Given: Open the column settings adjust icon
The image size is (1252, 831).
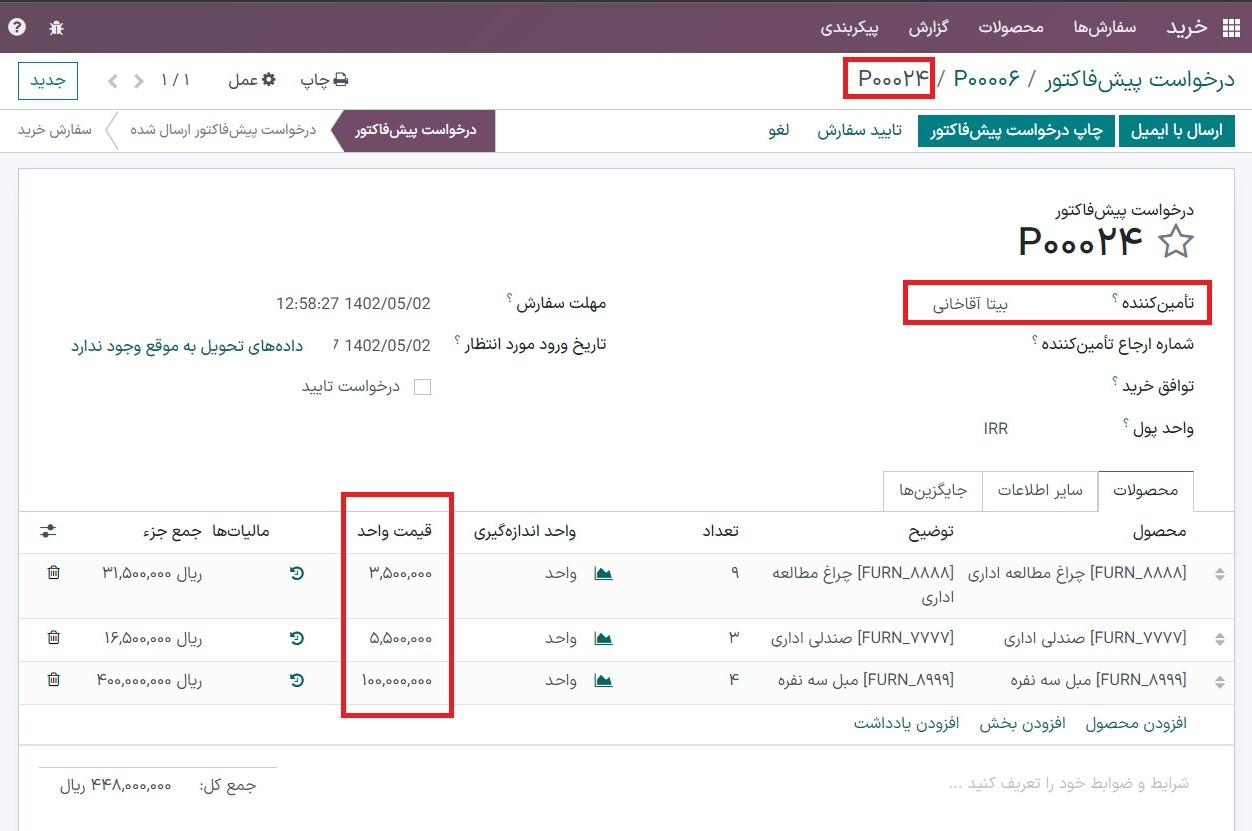Looking at the screenshot, I should [x=48, y=531].
